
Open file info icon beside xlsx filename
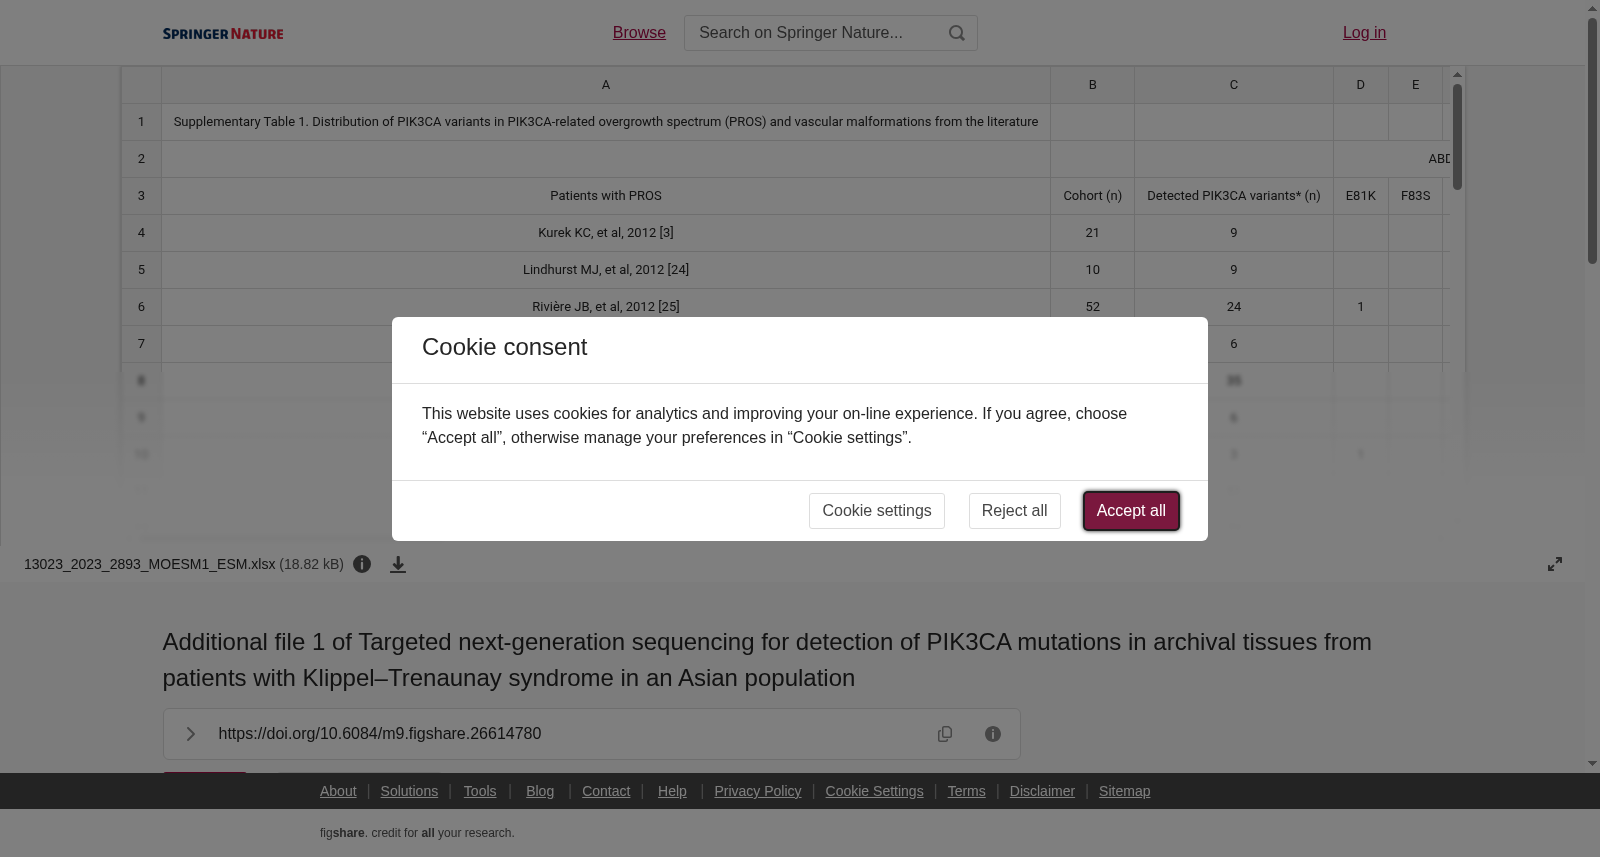(x=362, y=564)
